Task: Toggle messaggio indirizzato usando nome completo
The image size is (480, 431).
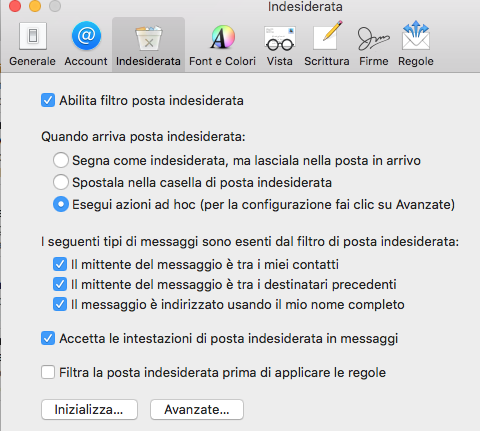Action: tap(60, 304)
